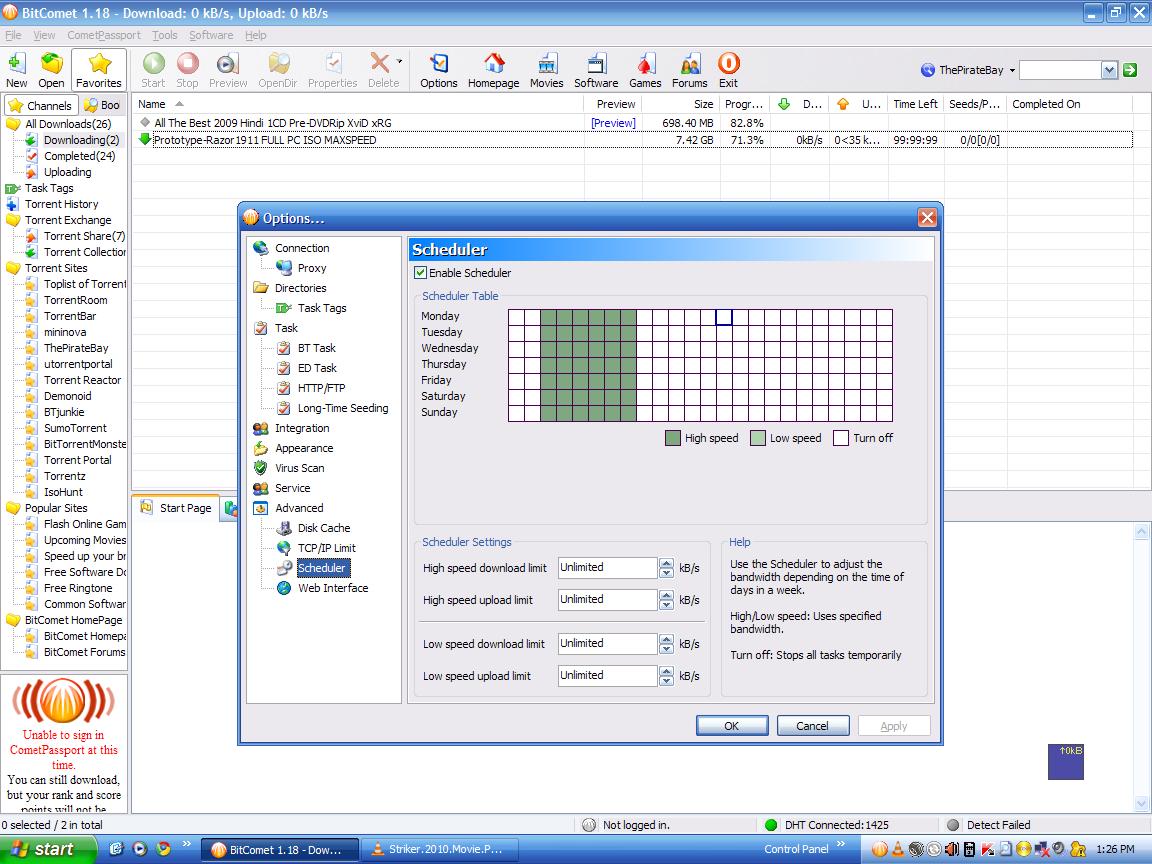
Task: Open Long-Time Seeding settings
Action: [x=343, y=408]
